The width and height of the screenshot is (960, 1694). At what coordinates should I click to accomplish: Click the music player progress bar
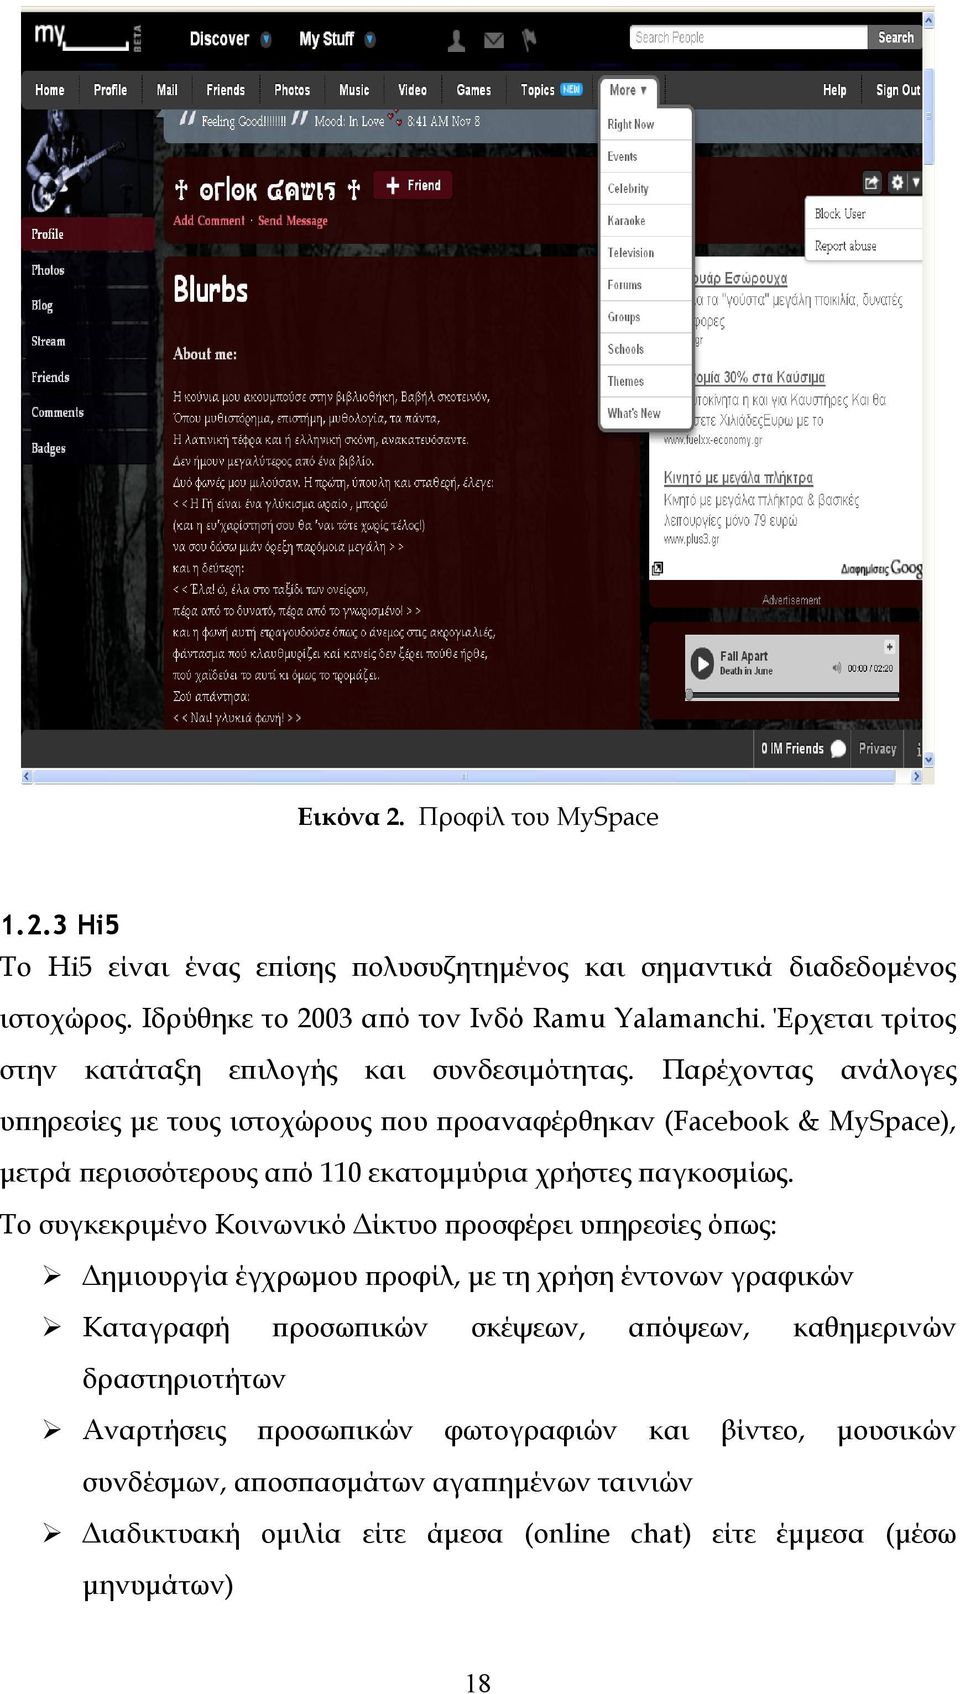coord(793,693)
